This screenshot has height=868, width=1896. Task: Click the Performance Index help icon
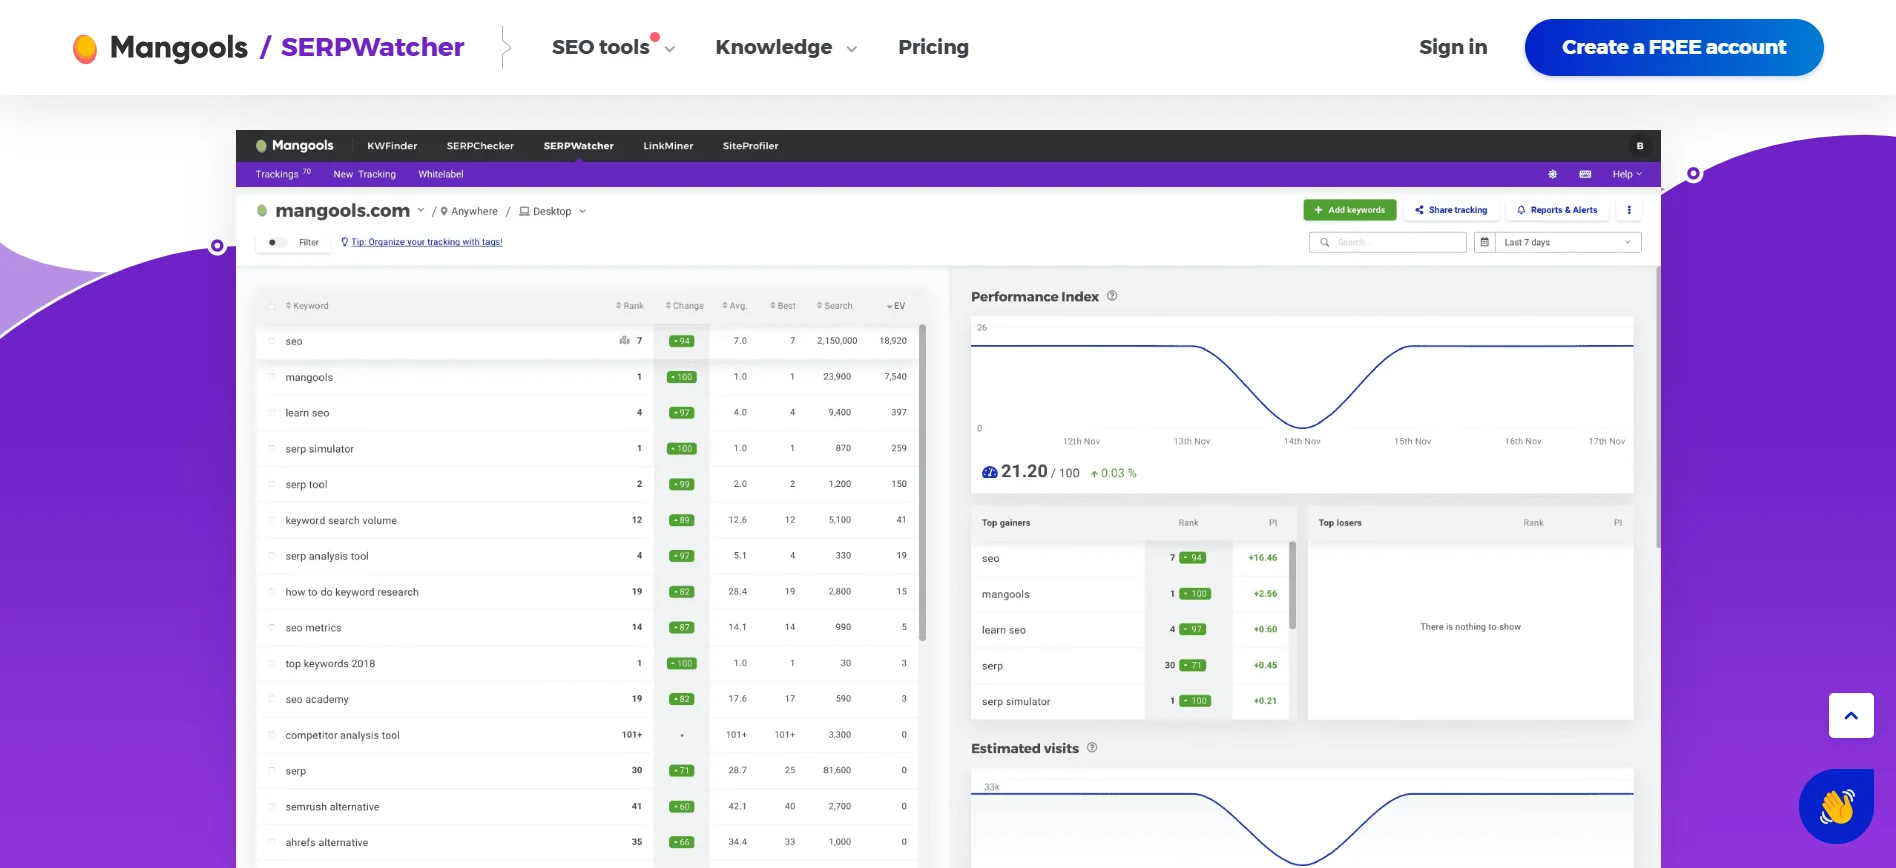pos(1112,296)
